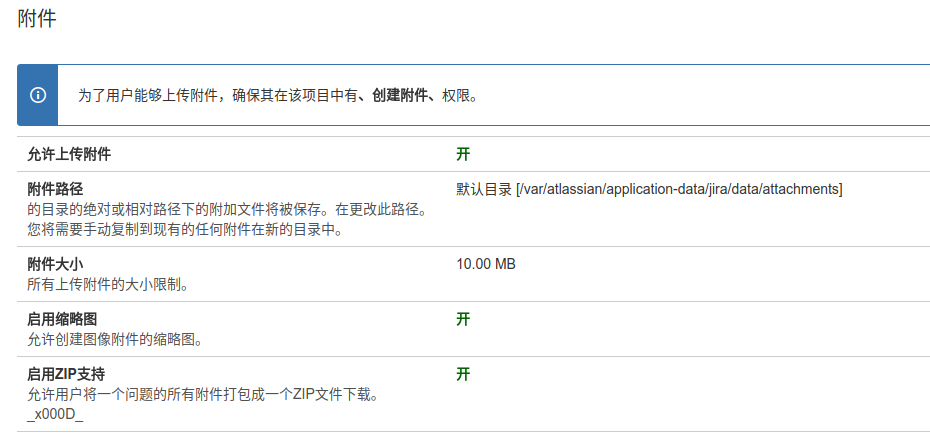Click the 开 status for 允许上传附件
The image size is (930, 441).
pyautogui.click(x=463, y=154)
